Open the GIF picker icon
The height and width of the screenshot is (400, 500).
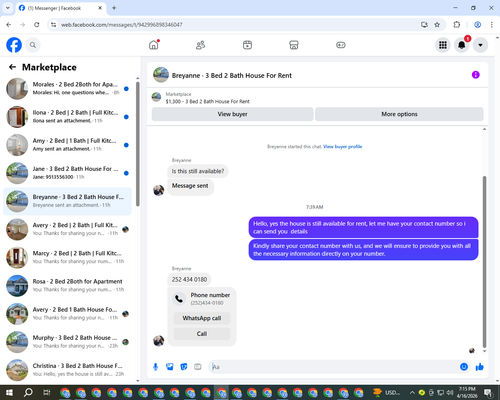coord(198,367)
